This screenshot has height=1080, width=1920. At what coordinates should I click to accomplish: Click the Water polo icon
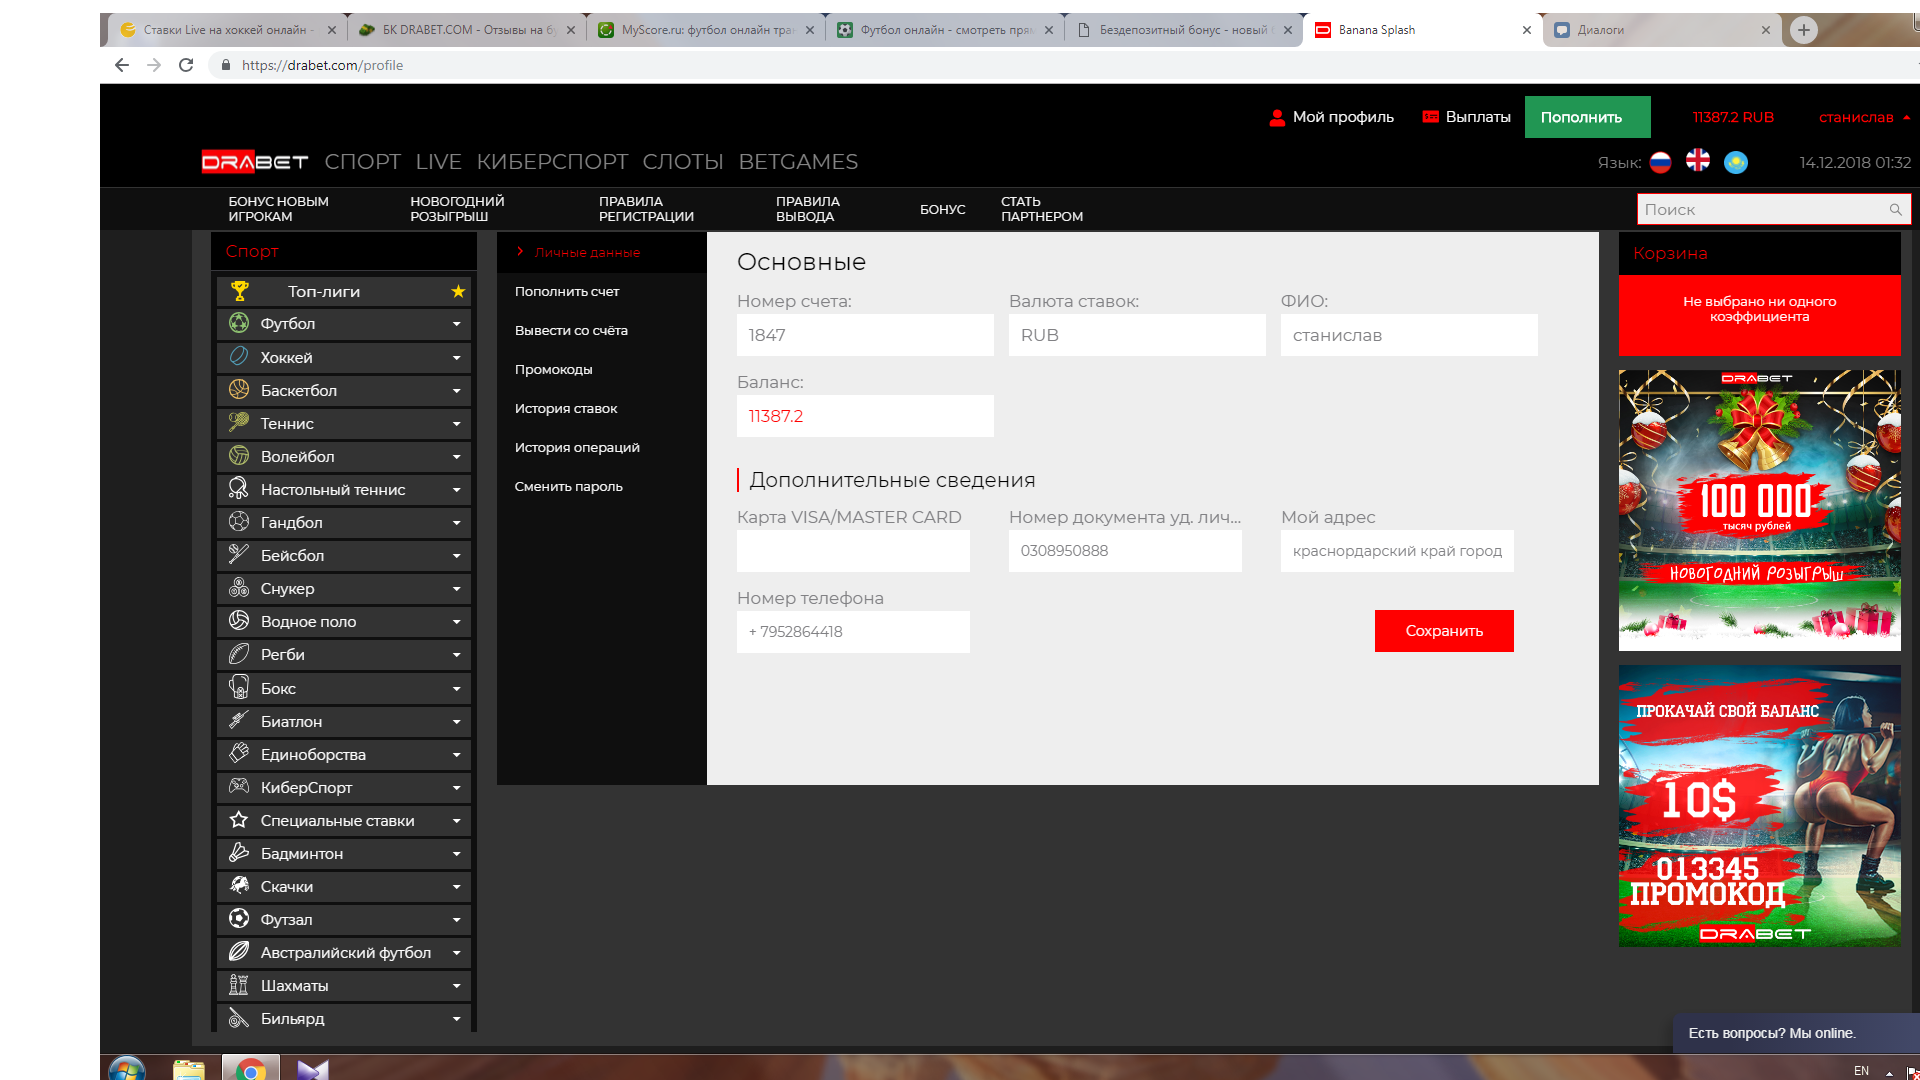coord(239,620)
